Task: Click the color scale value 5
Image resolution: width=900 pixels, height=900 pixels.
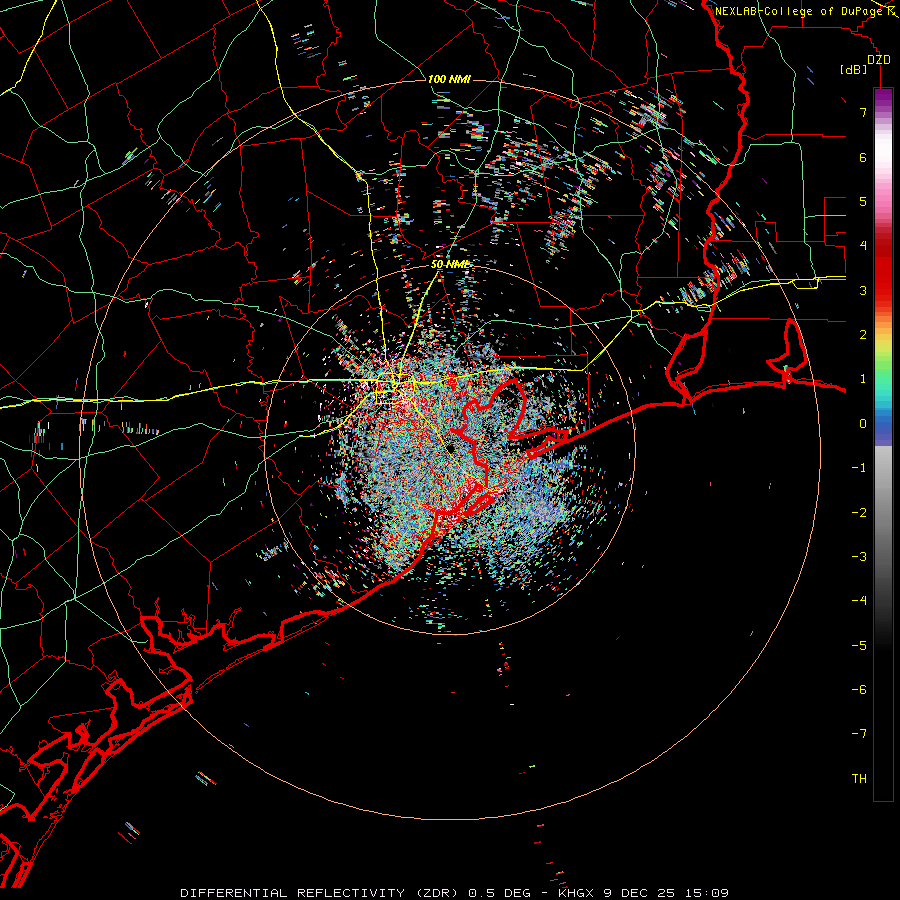Action: [863, 201]
